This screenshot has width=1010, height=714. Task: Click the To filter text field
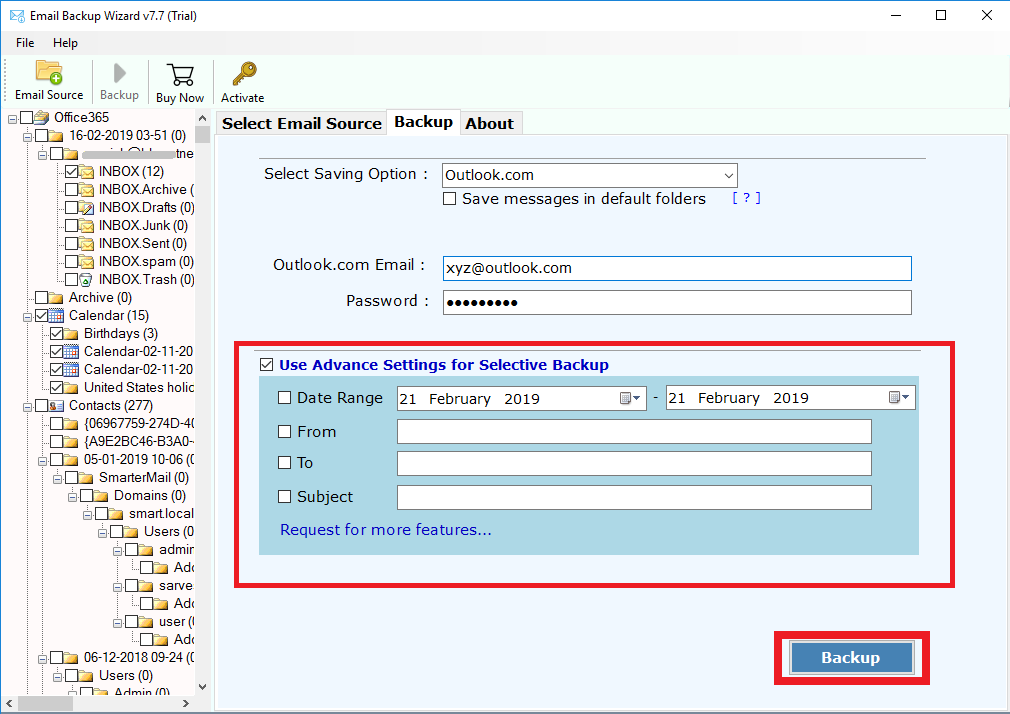pos(634,463)
